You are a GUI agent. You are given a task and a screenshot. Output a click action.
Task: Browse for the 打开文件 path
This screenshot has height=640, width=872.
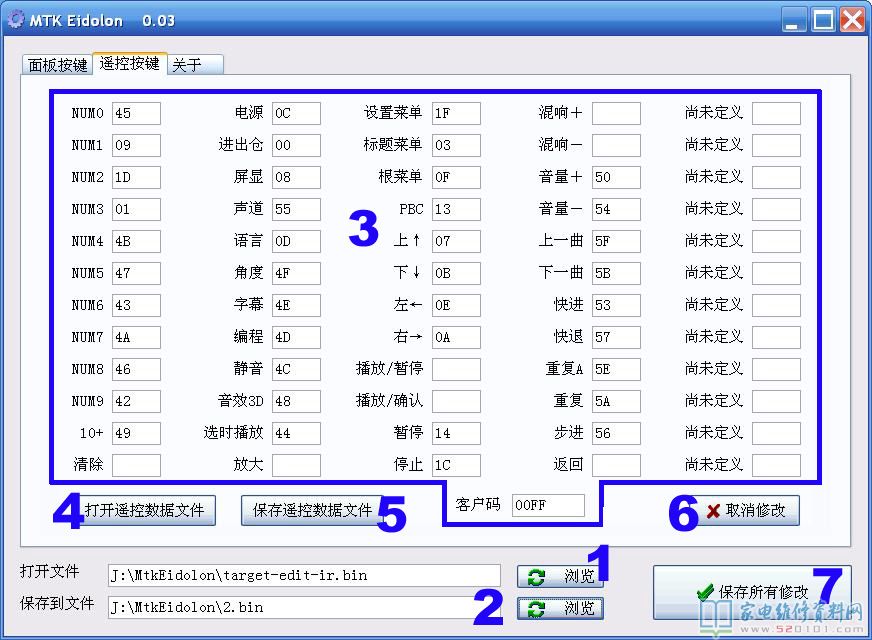tap(560, 577)
